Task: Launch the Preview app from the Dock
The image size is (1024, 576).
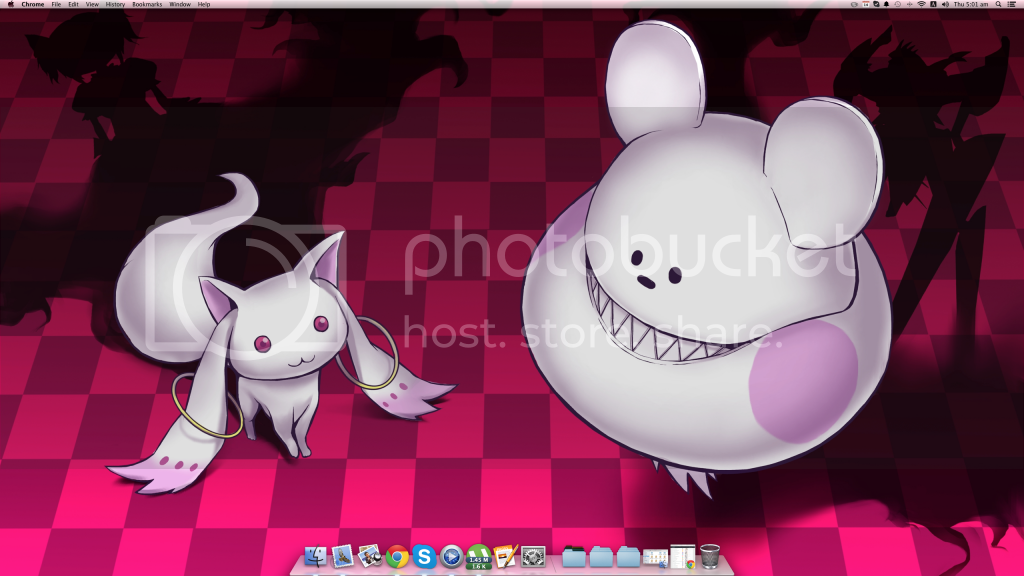Action: tap(370, 556)
